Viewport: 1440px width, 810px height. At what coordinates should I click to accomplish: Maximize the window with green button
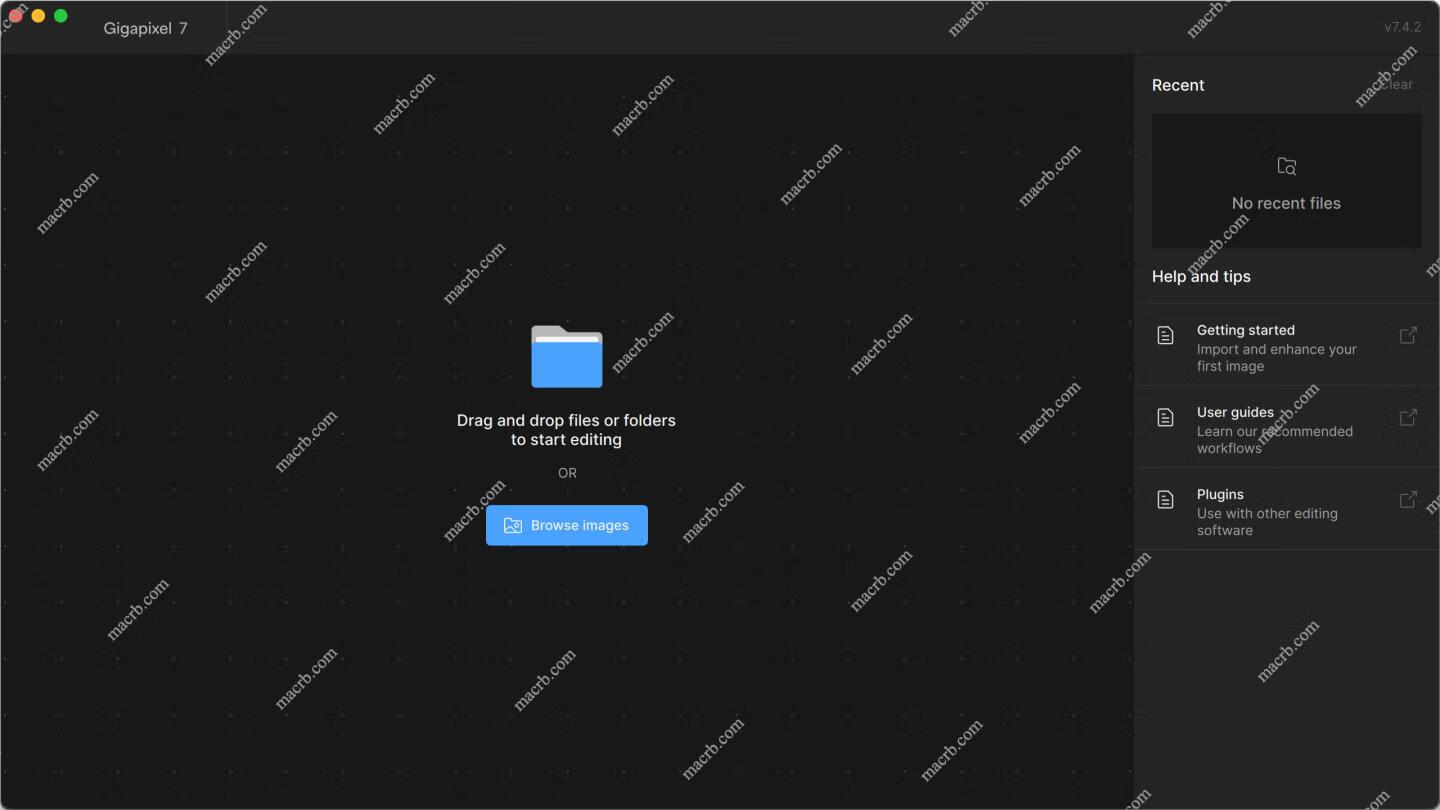61,15
